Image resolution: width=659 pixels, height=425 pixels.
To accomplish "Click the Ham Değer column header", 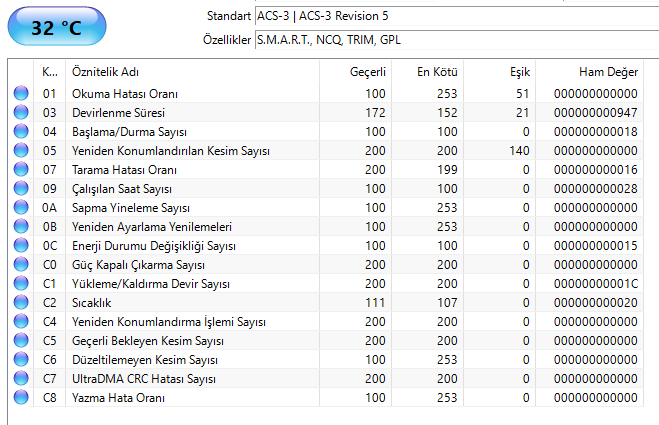I will point(608,72).
